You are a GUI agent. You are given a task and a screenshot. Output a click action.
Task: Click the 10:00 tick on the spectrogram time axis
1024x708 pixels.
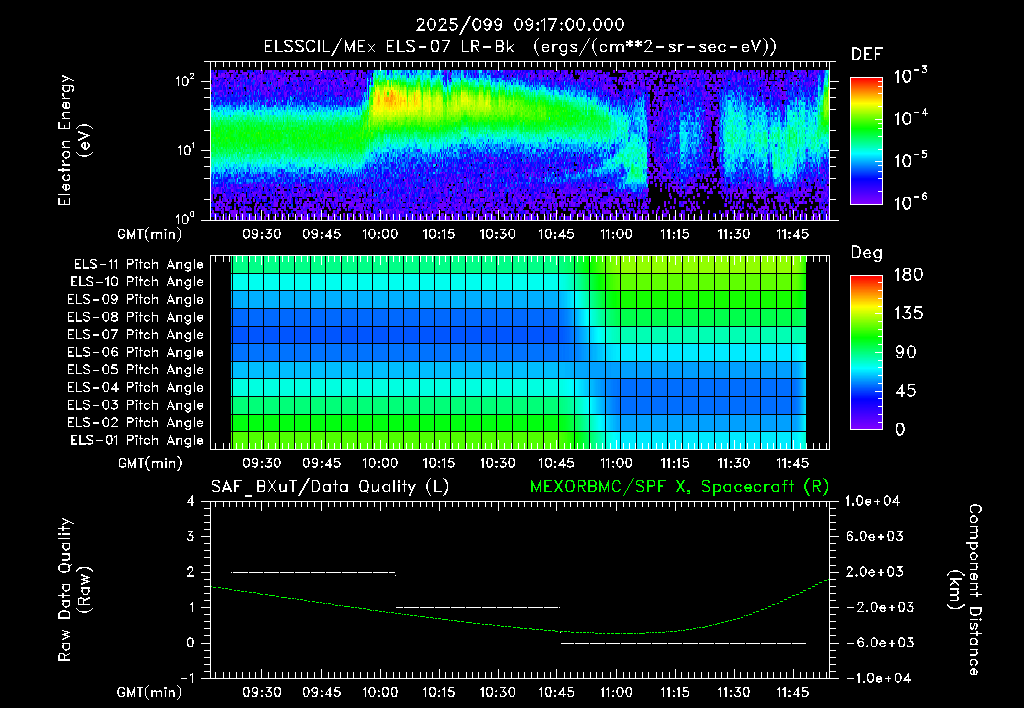[x=380, y=234]
